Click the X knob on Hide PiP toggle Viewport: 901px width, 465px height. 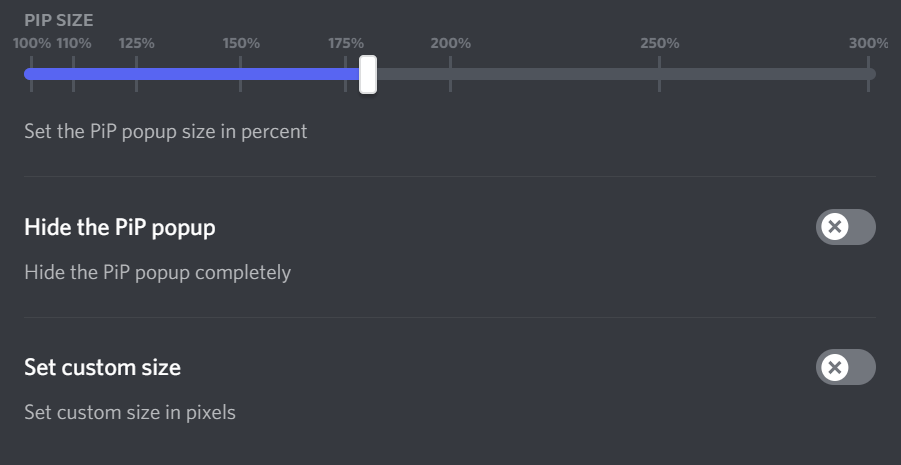pos(833,227)
